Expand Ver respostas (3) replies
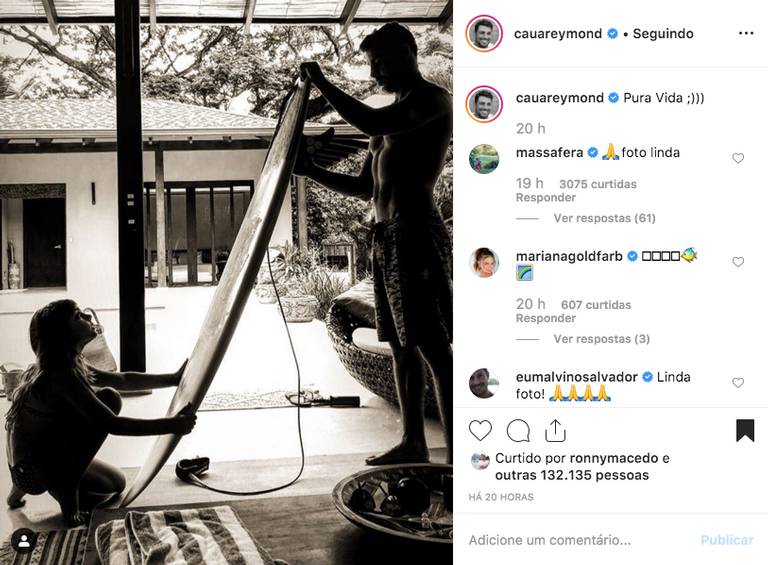Viewport: 768px width, 565px height. pyautogui.click(x=601, y=339)
